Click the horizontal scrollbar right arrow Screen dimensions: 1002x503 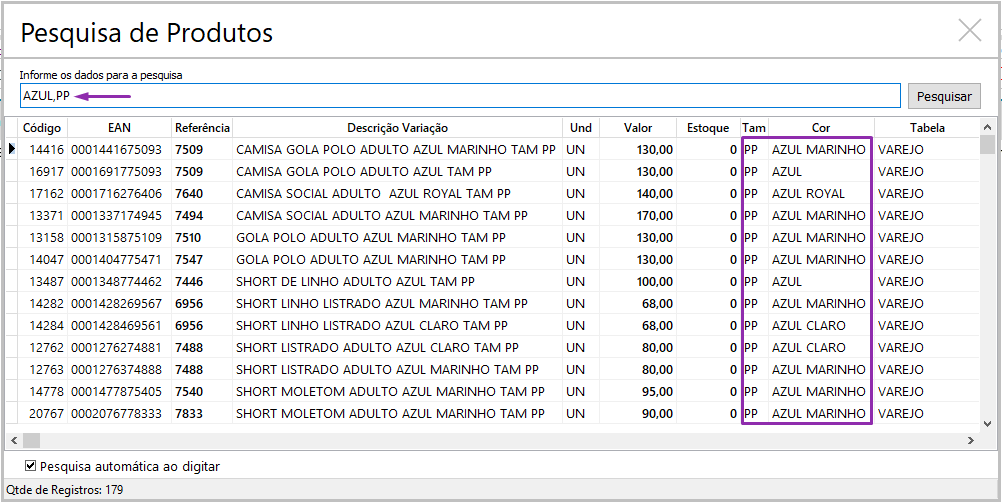pyautogui.click(x=970, y=441)
